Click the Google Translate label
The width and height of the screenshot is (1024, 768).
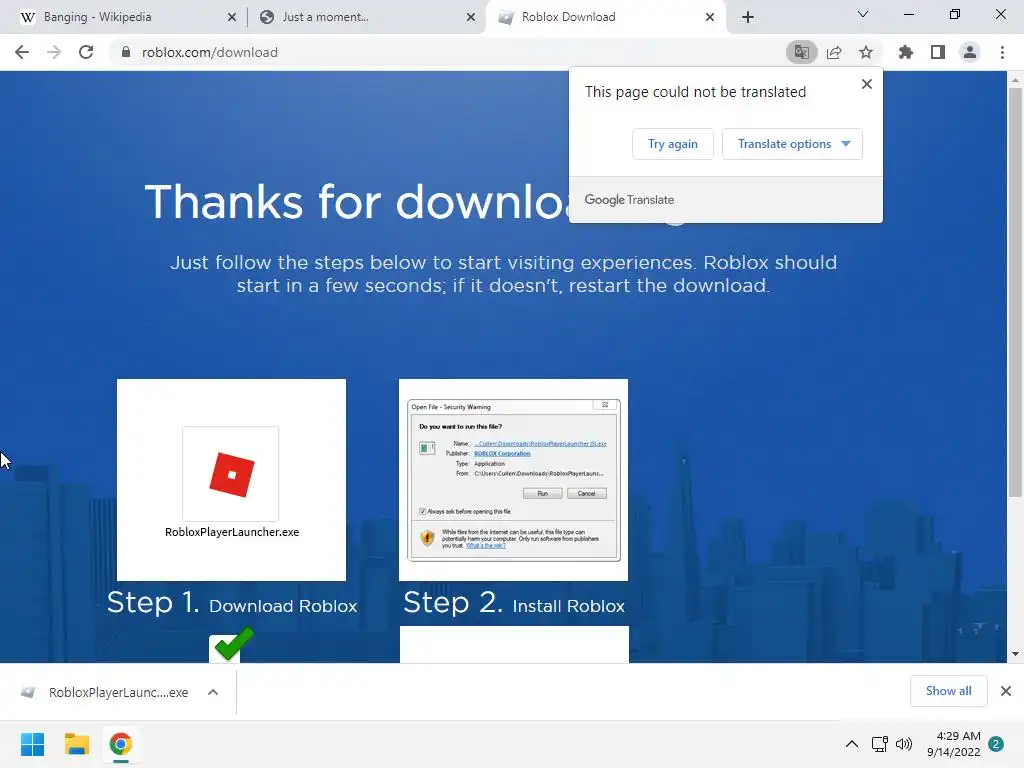point(629,200)
